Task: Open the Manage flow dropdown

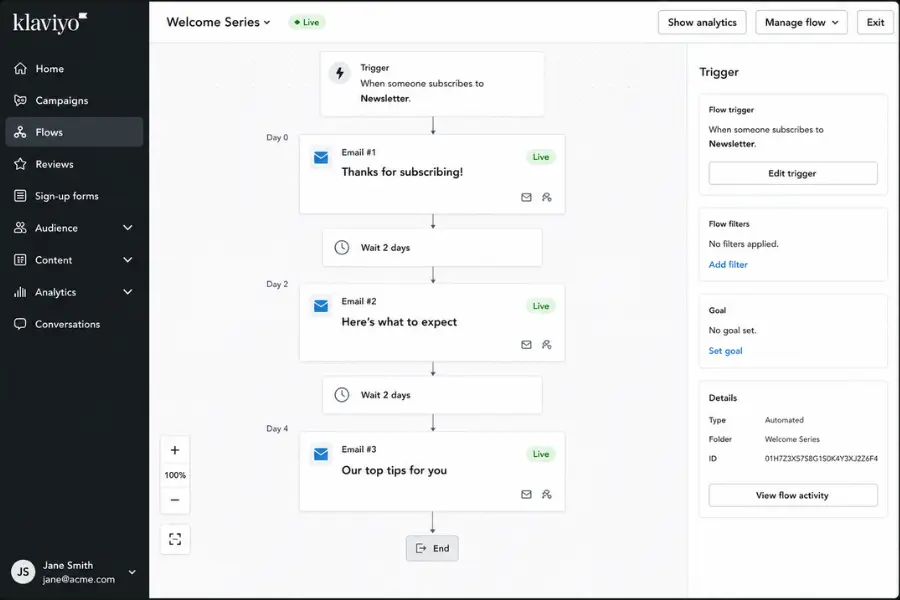Action: 801,22
